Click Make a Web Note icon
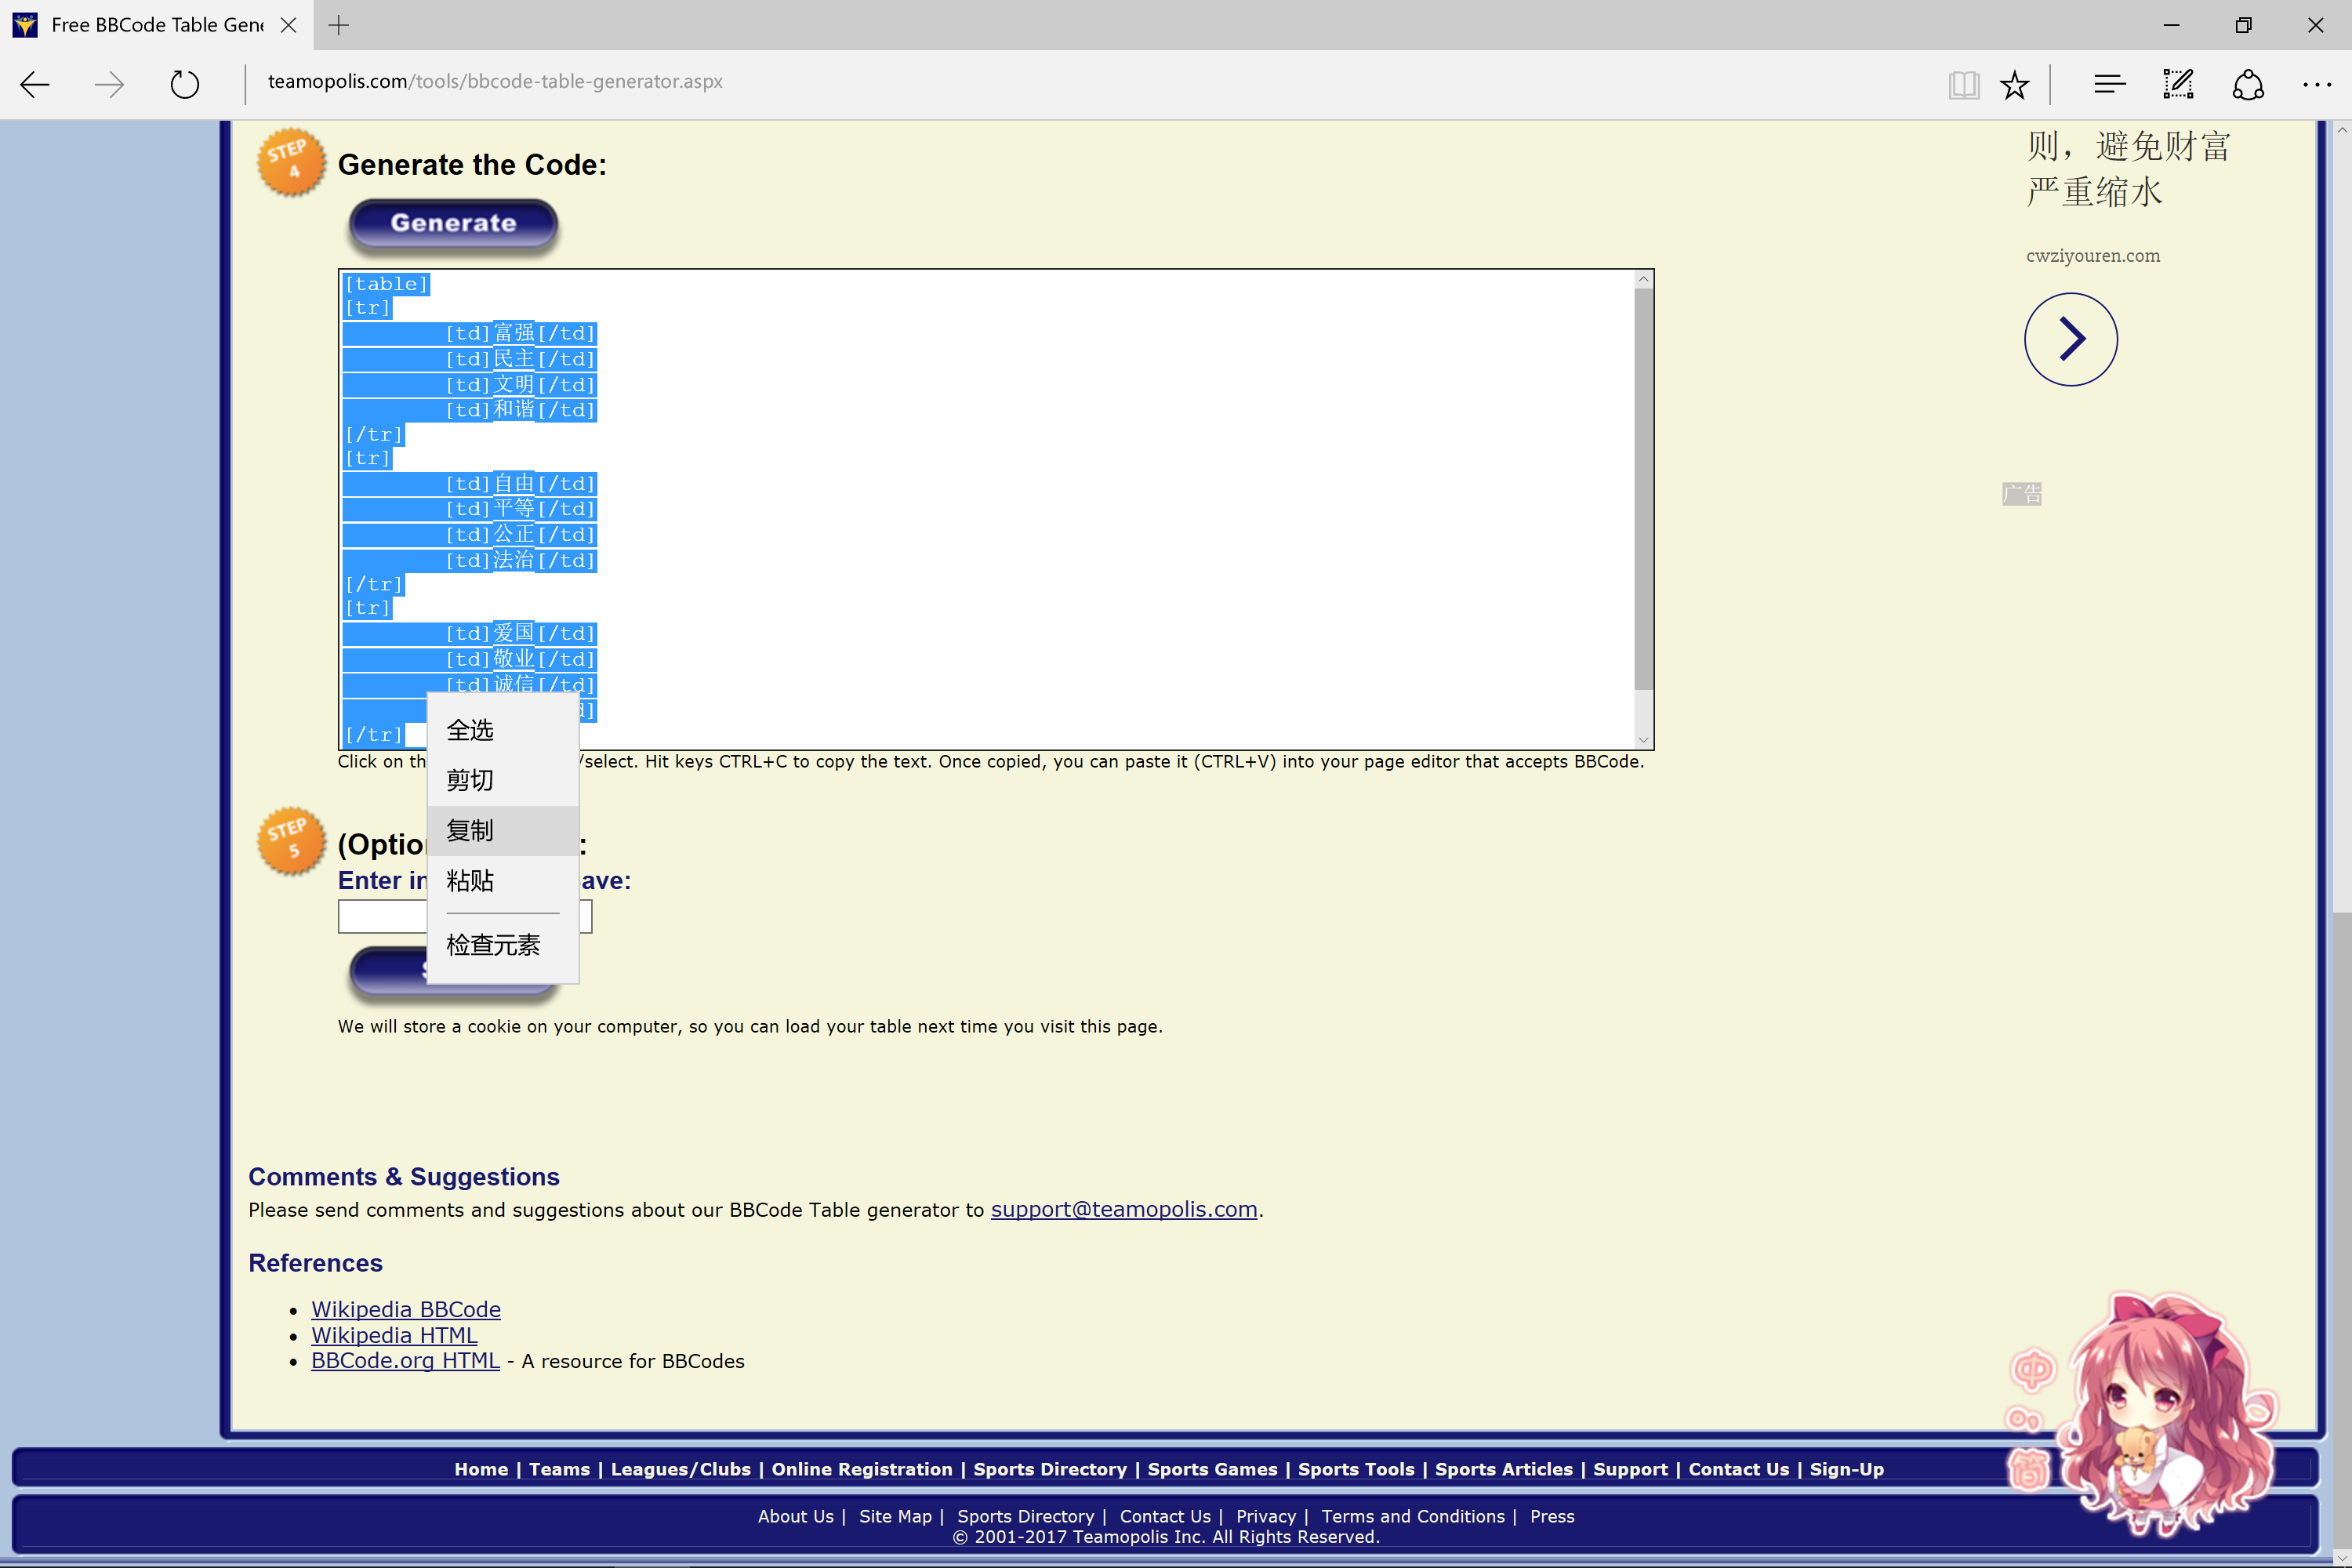The image size is (2352, 1568). coord(2178,85)
